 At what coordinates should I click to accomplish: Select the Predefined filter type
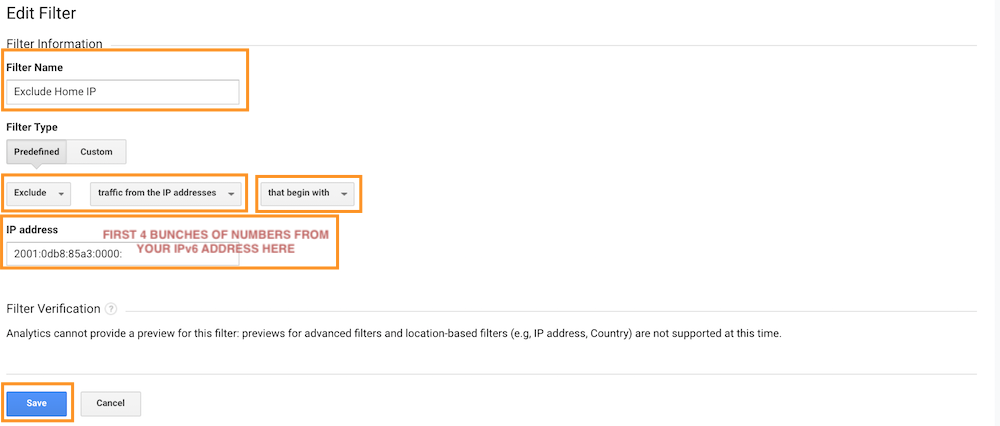click(36, 152)
